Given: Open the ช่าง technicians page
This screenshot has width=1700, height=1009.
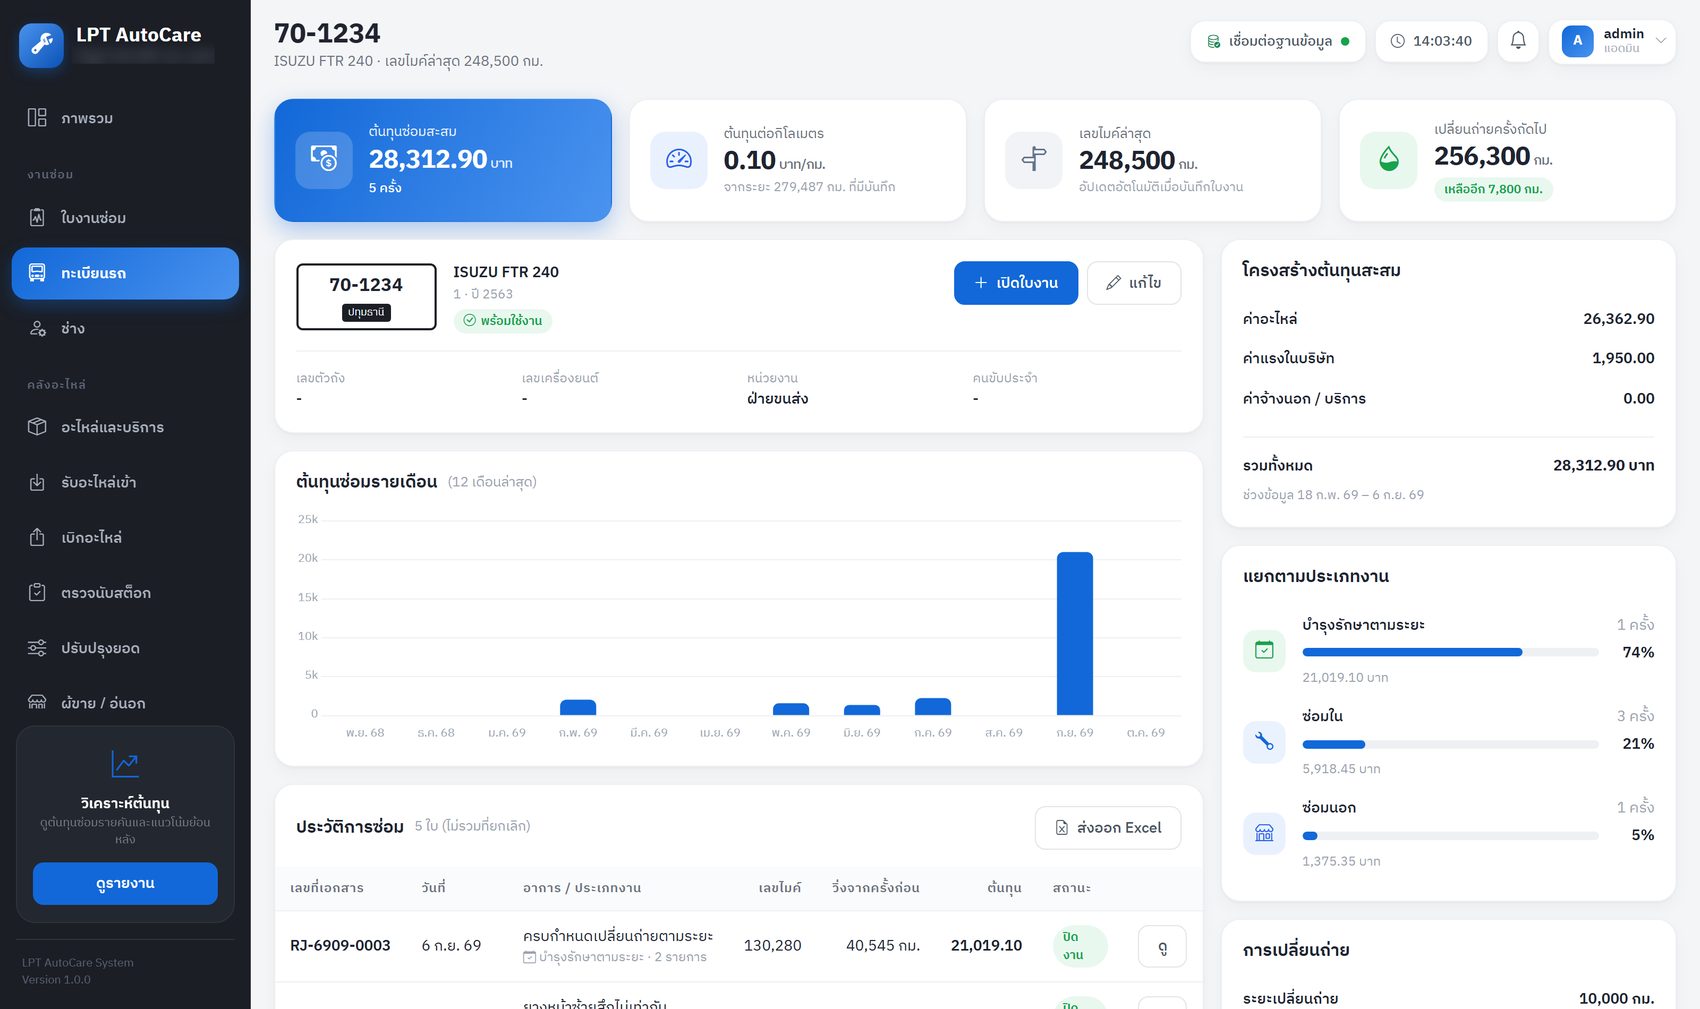Looking at the screenshot, I should 125,328.
